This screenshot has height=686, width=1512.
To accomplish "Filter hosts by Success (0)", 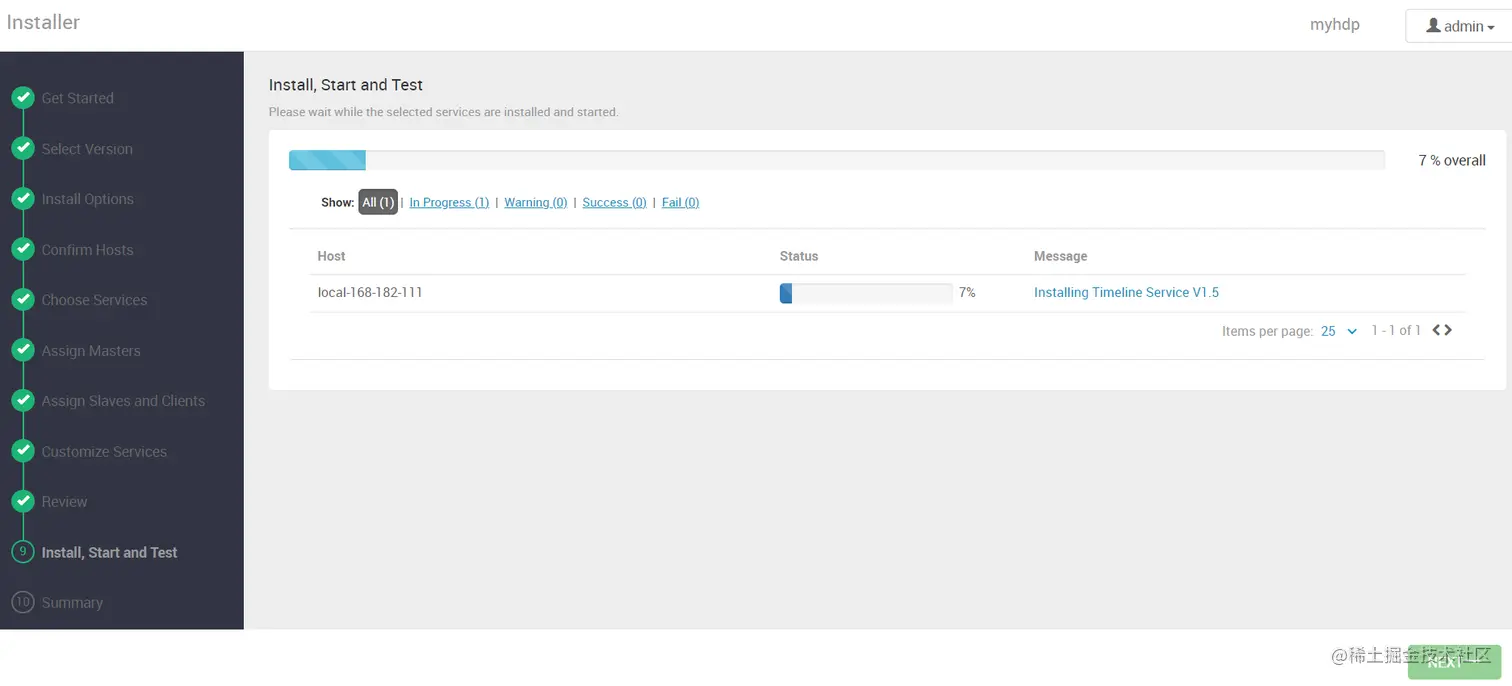I will (614, 202).
